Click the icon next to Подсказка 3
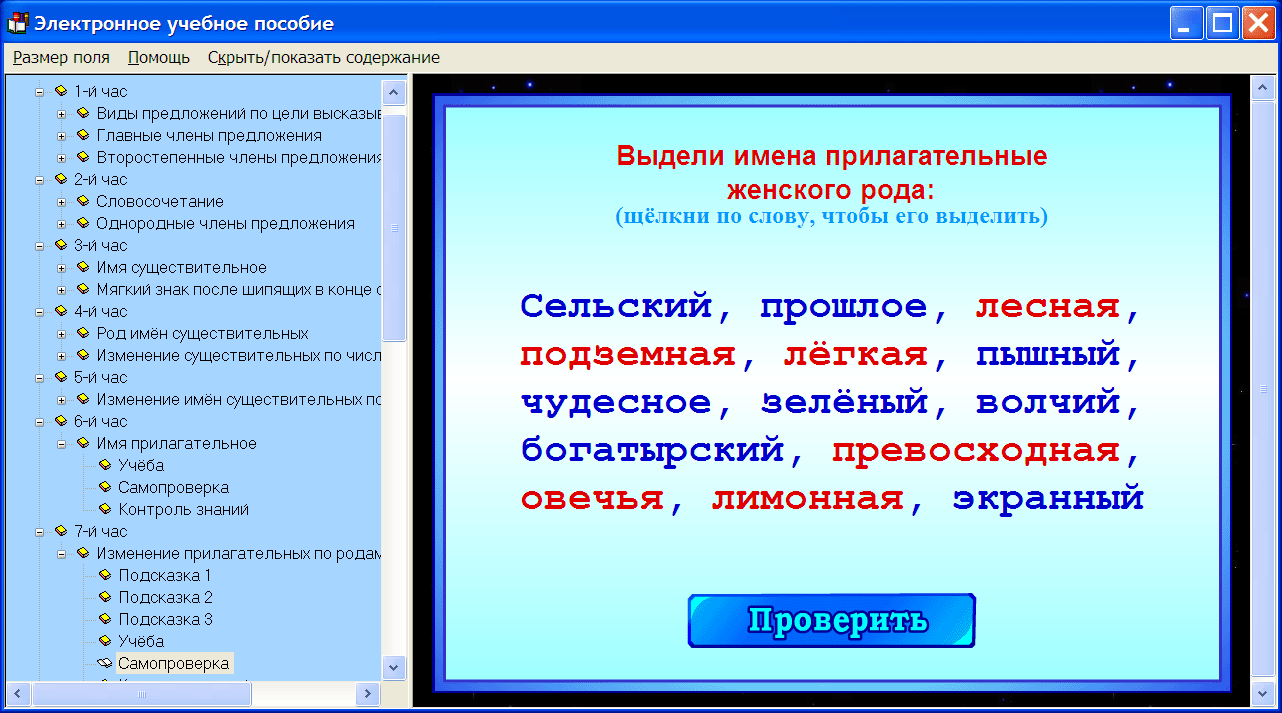 click(103, 617)
